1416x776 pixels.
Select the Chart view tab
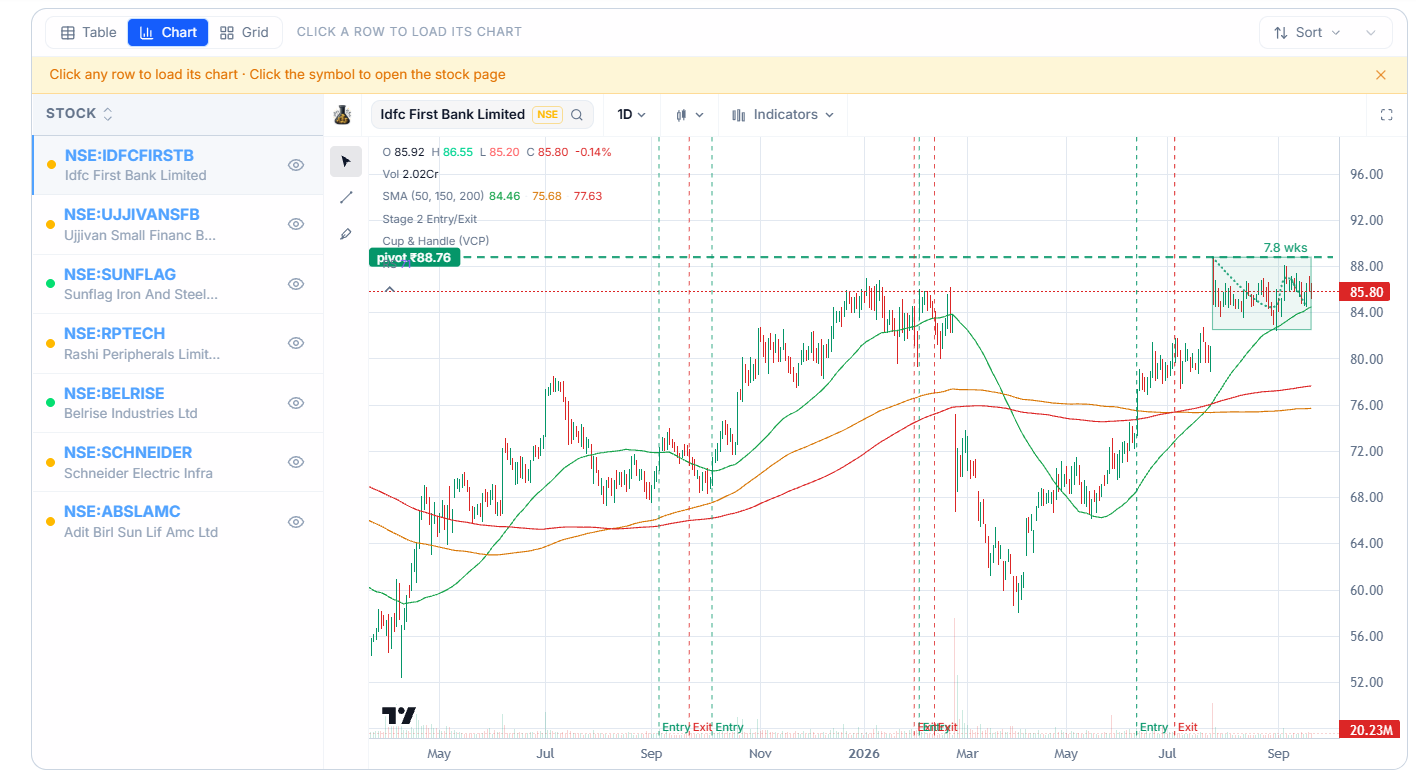(168, 33)
